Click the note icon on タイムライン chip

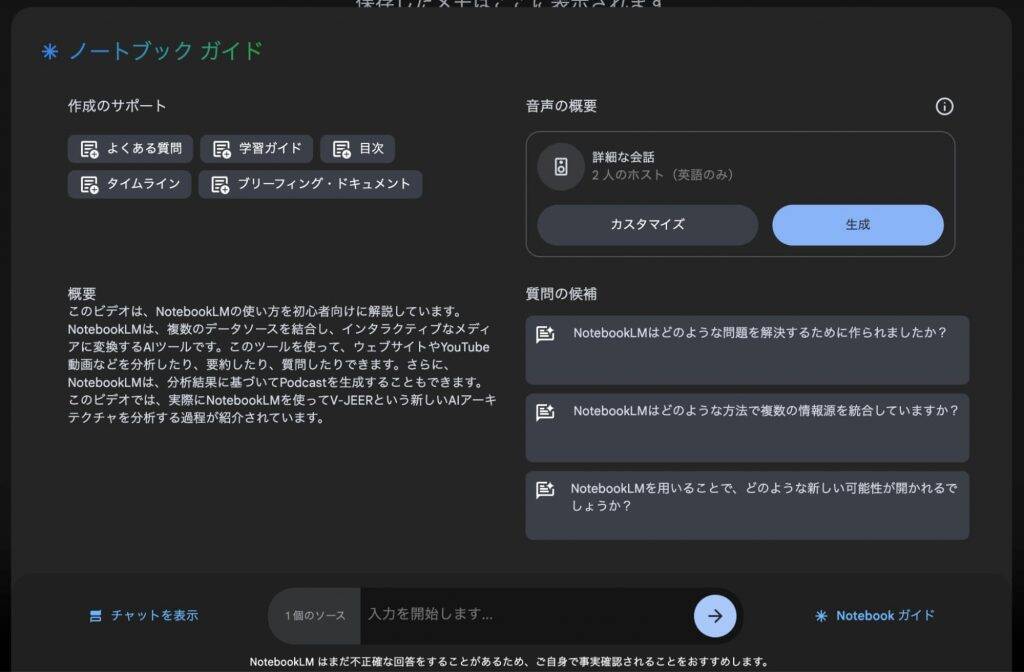click(89, 184)
